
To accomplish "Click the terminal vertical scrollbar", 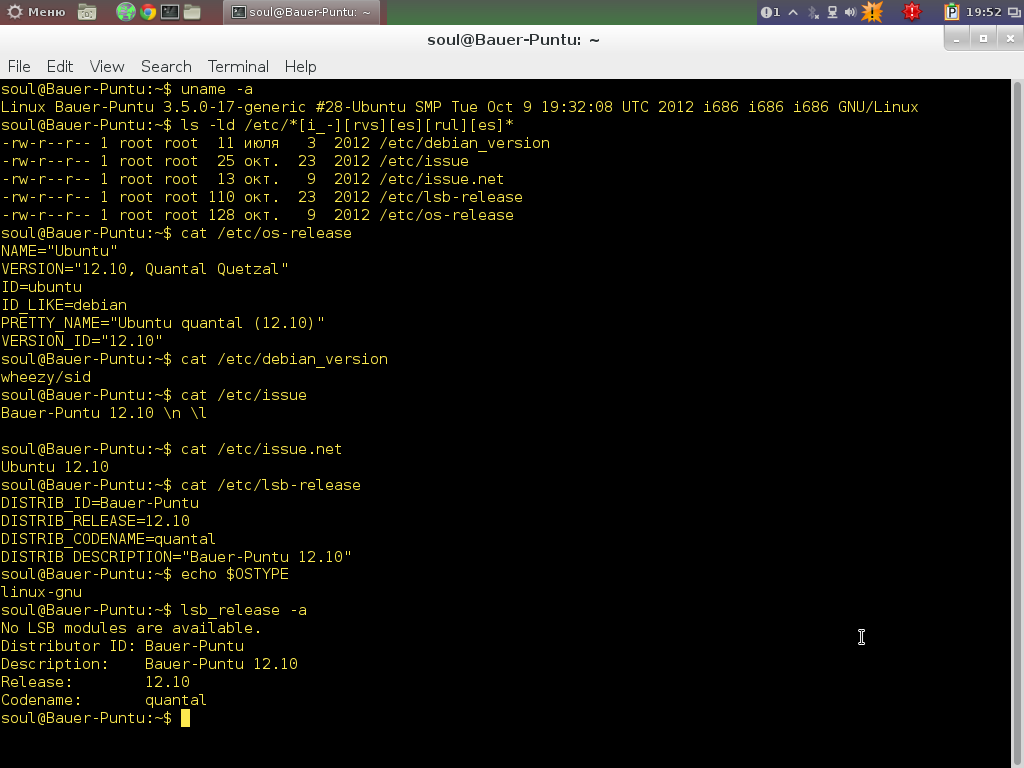I will click(1017, 423).
